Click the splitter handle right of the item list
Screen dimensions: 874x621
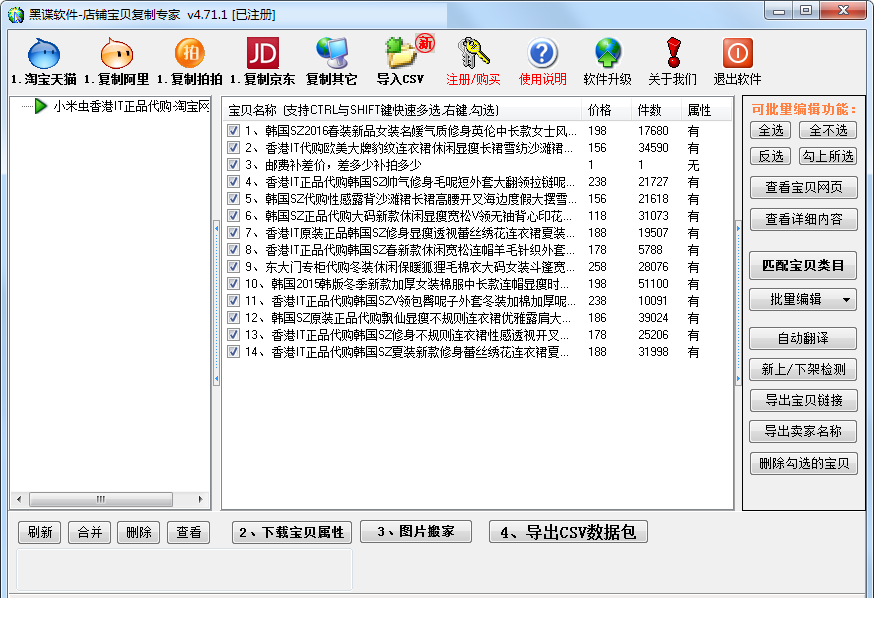[x=738, y=303]
